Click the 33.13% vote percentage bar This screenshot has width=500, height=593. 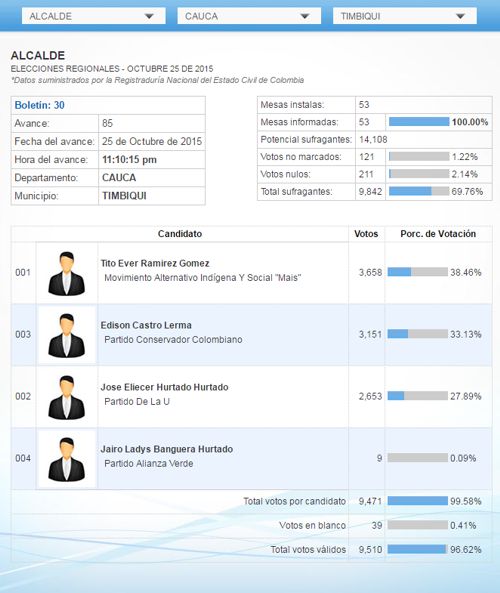418,334
